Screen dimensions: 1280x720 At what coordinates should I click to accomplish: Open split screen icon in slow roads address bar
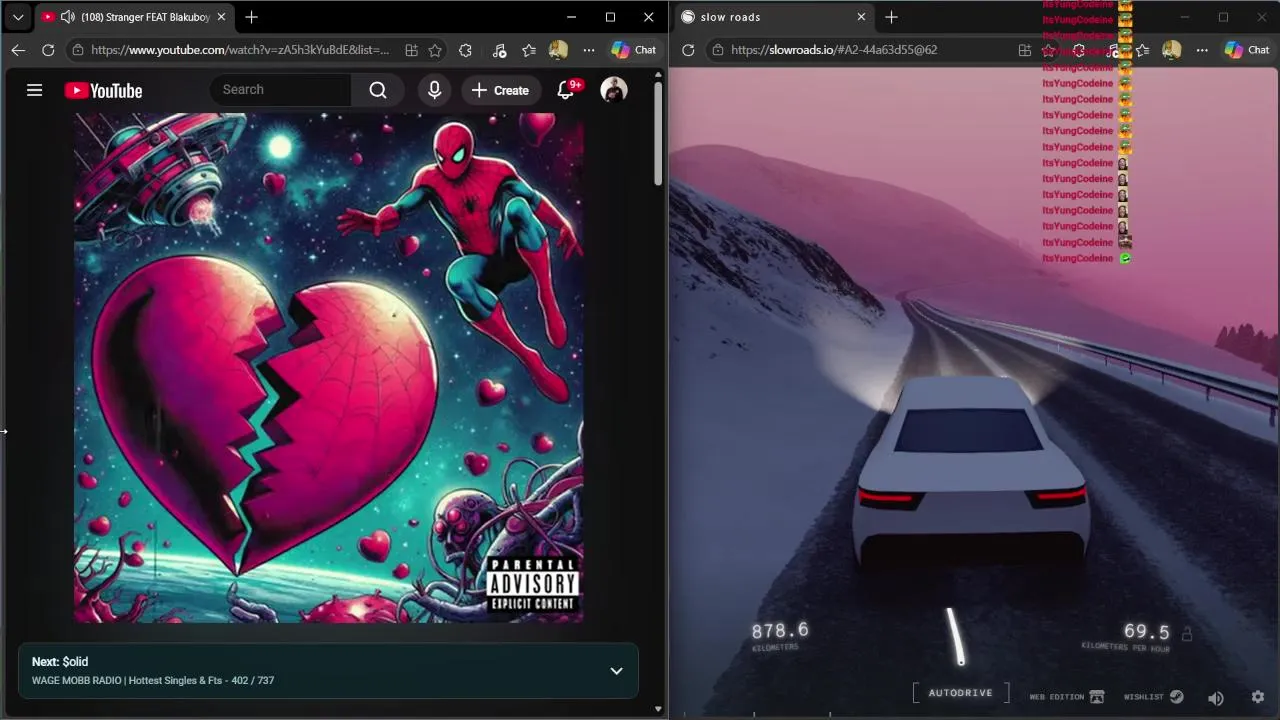(1025, 50)
